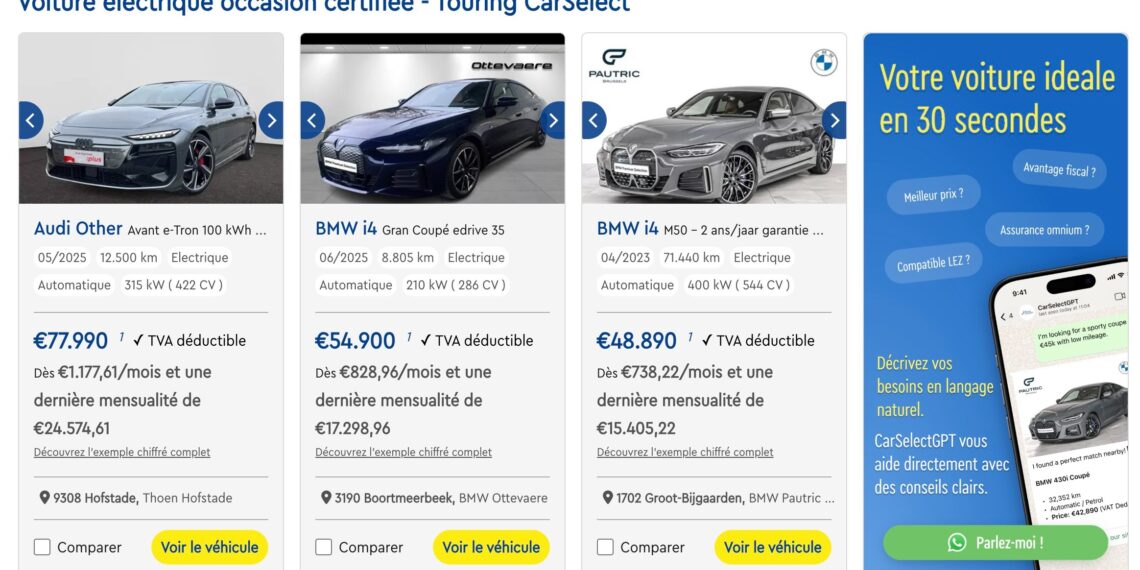Viewport: 1140px width, 570px height.
Task: Show next photo of BMW i4 M50
Action: coord(834,120)
